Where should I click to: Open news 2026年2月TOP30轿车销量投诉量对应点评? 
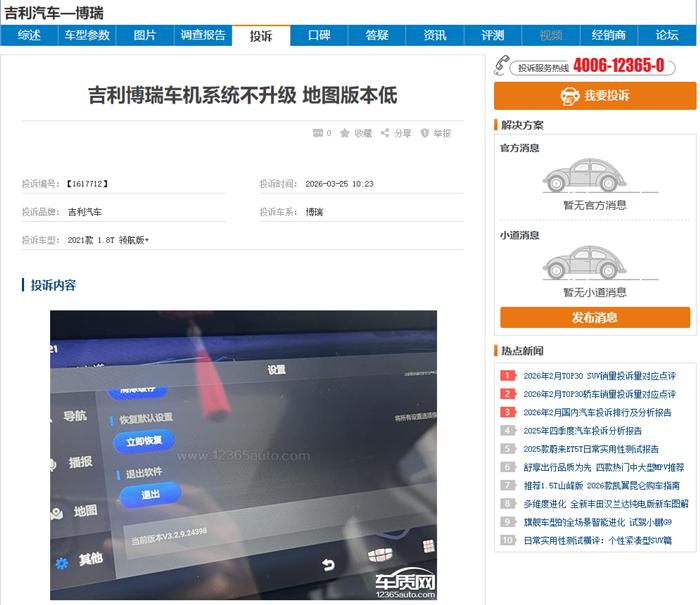click(x=600, y=394)
